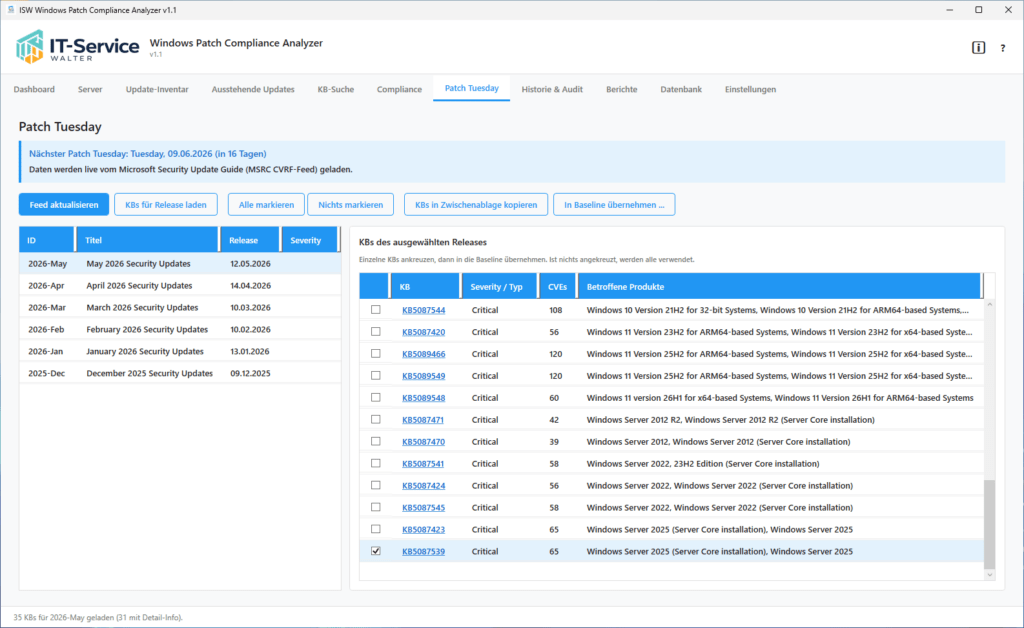Tick the checkbox for KB5087424
Screen dimensions: 1024x628
[376, 485]
